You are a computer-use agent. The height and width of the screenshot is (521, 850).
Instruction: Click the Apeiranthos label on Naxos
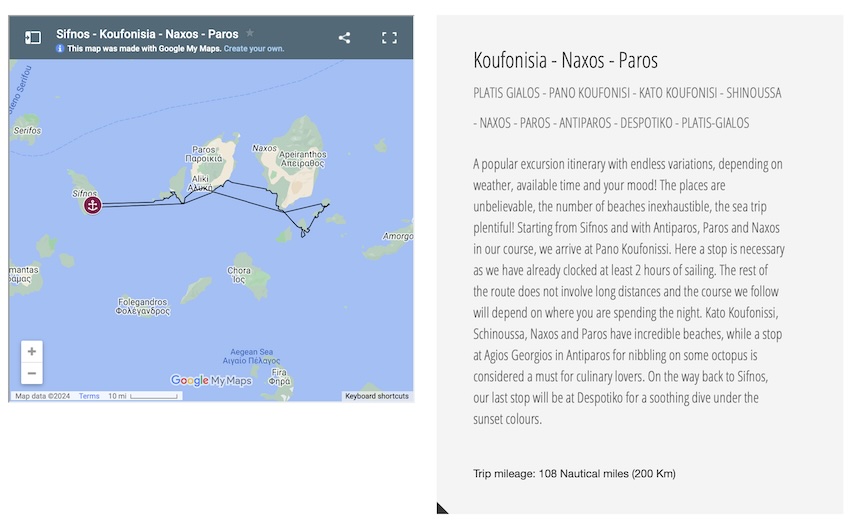point(302,159)
